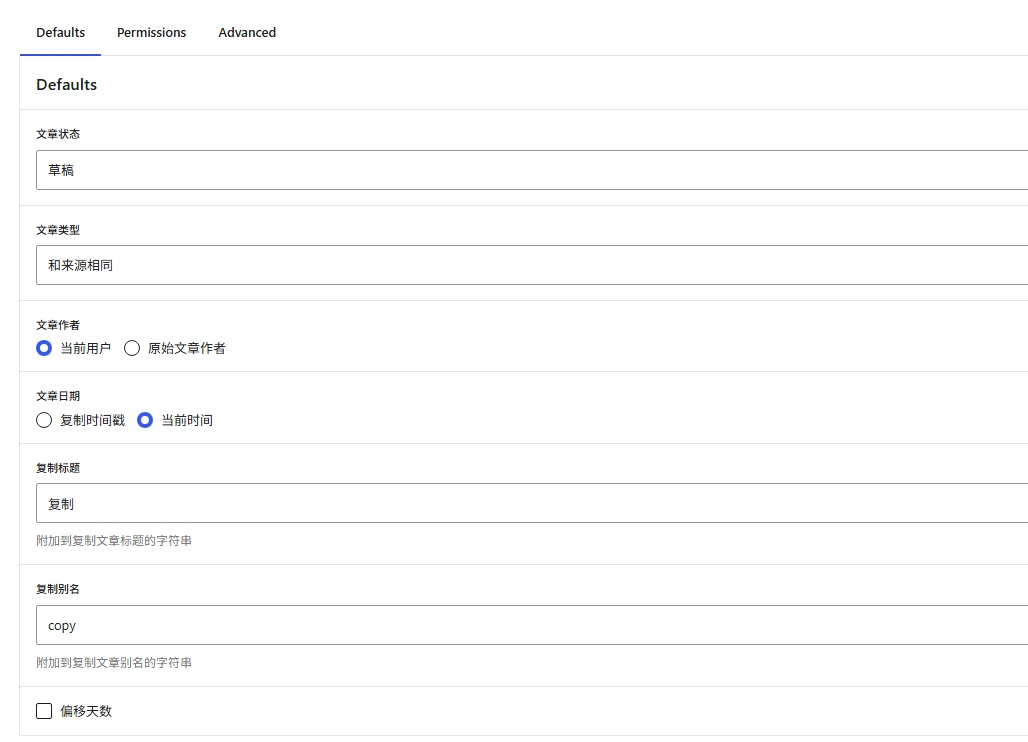The width and height of the screenshot is (1028, 742).
Task: Open the Advanced tab
Action: 247,32
